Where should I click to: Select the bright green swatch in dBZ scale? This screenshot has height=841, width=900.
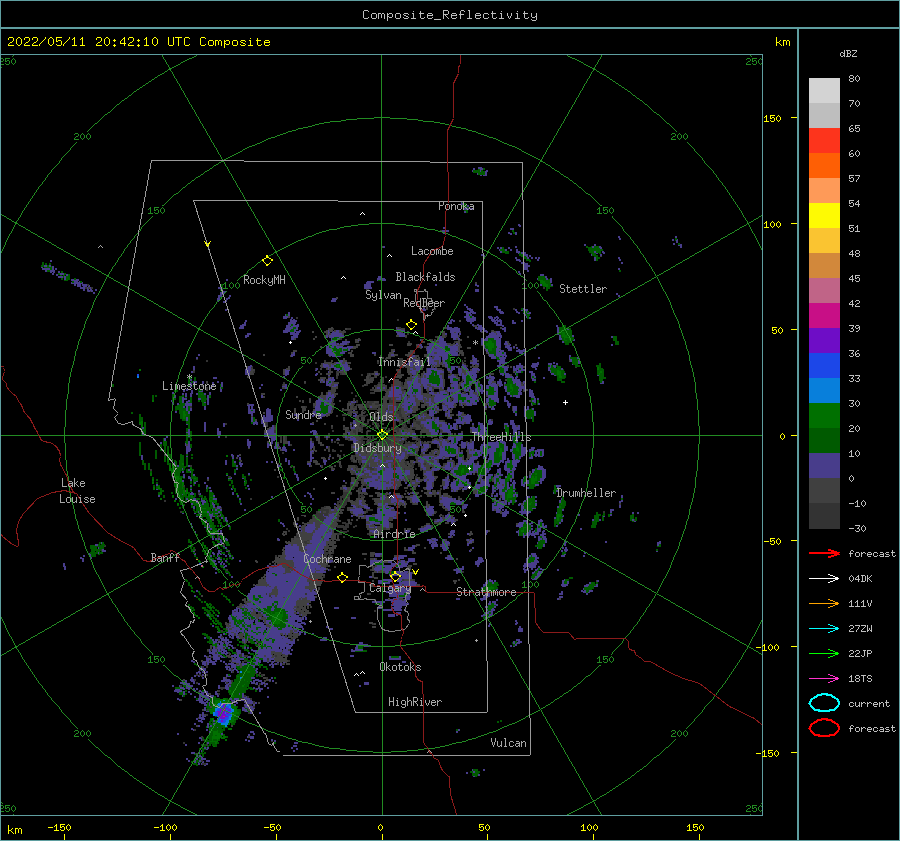[x=824, y=415]
